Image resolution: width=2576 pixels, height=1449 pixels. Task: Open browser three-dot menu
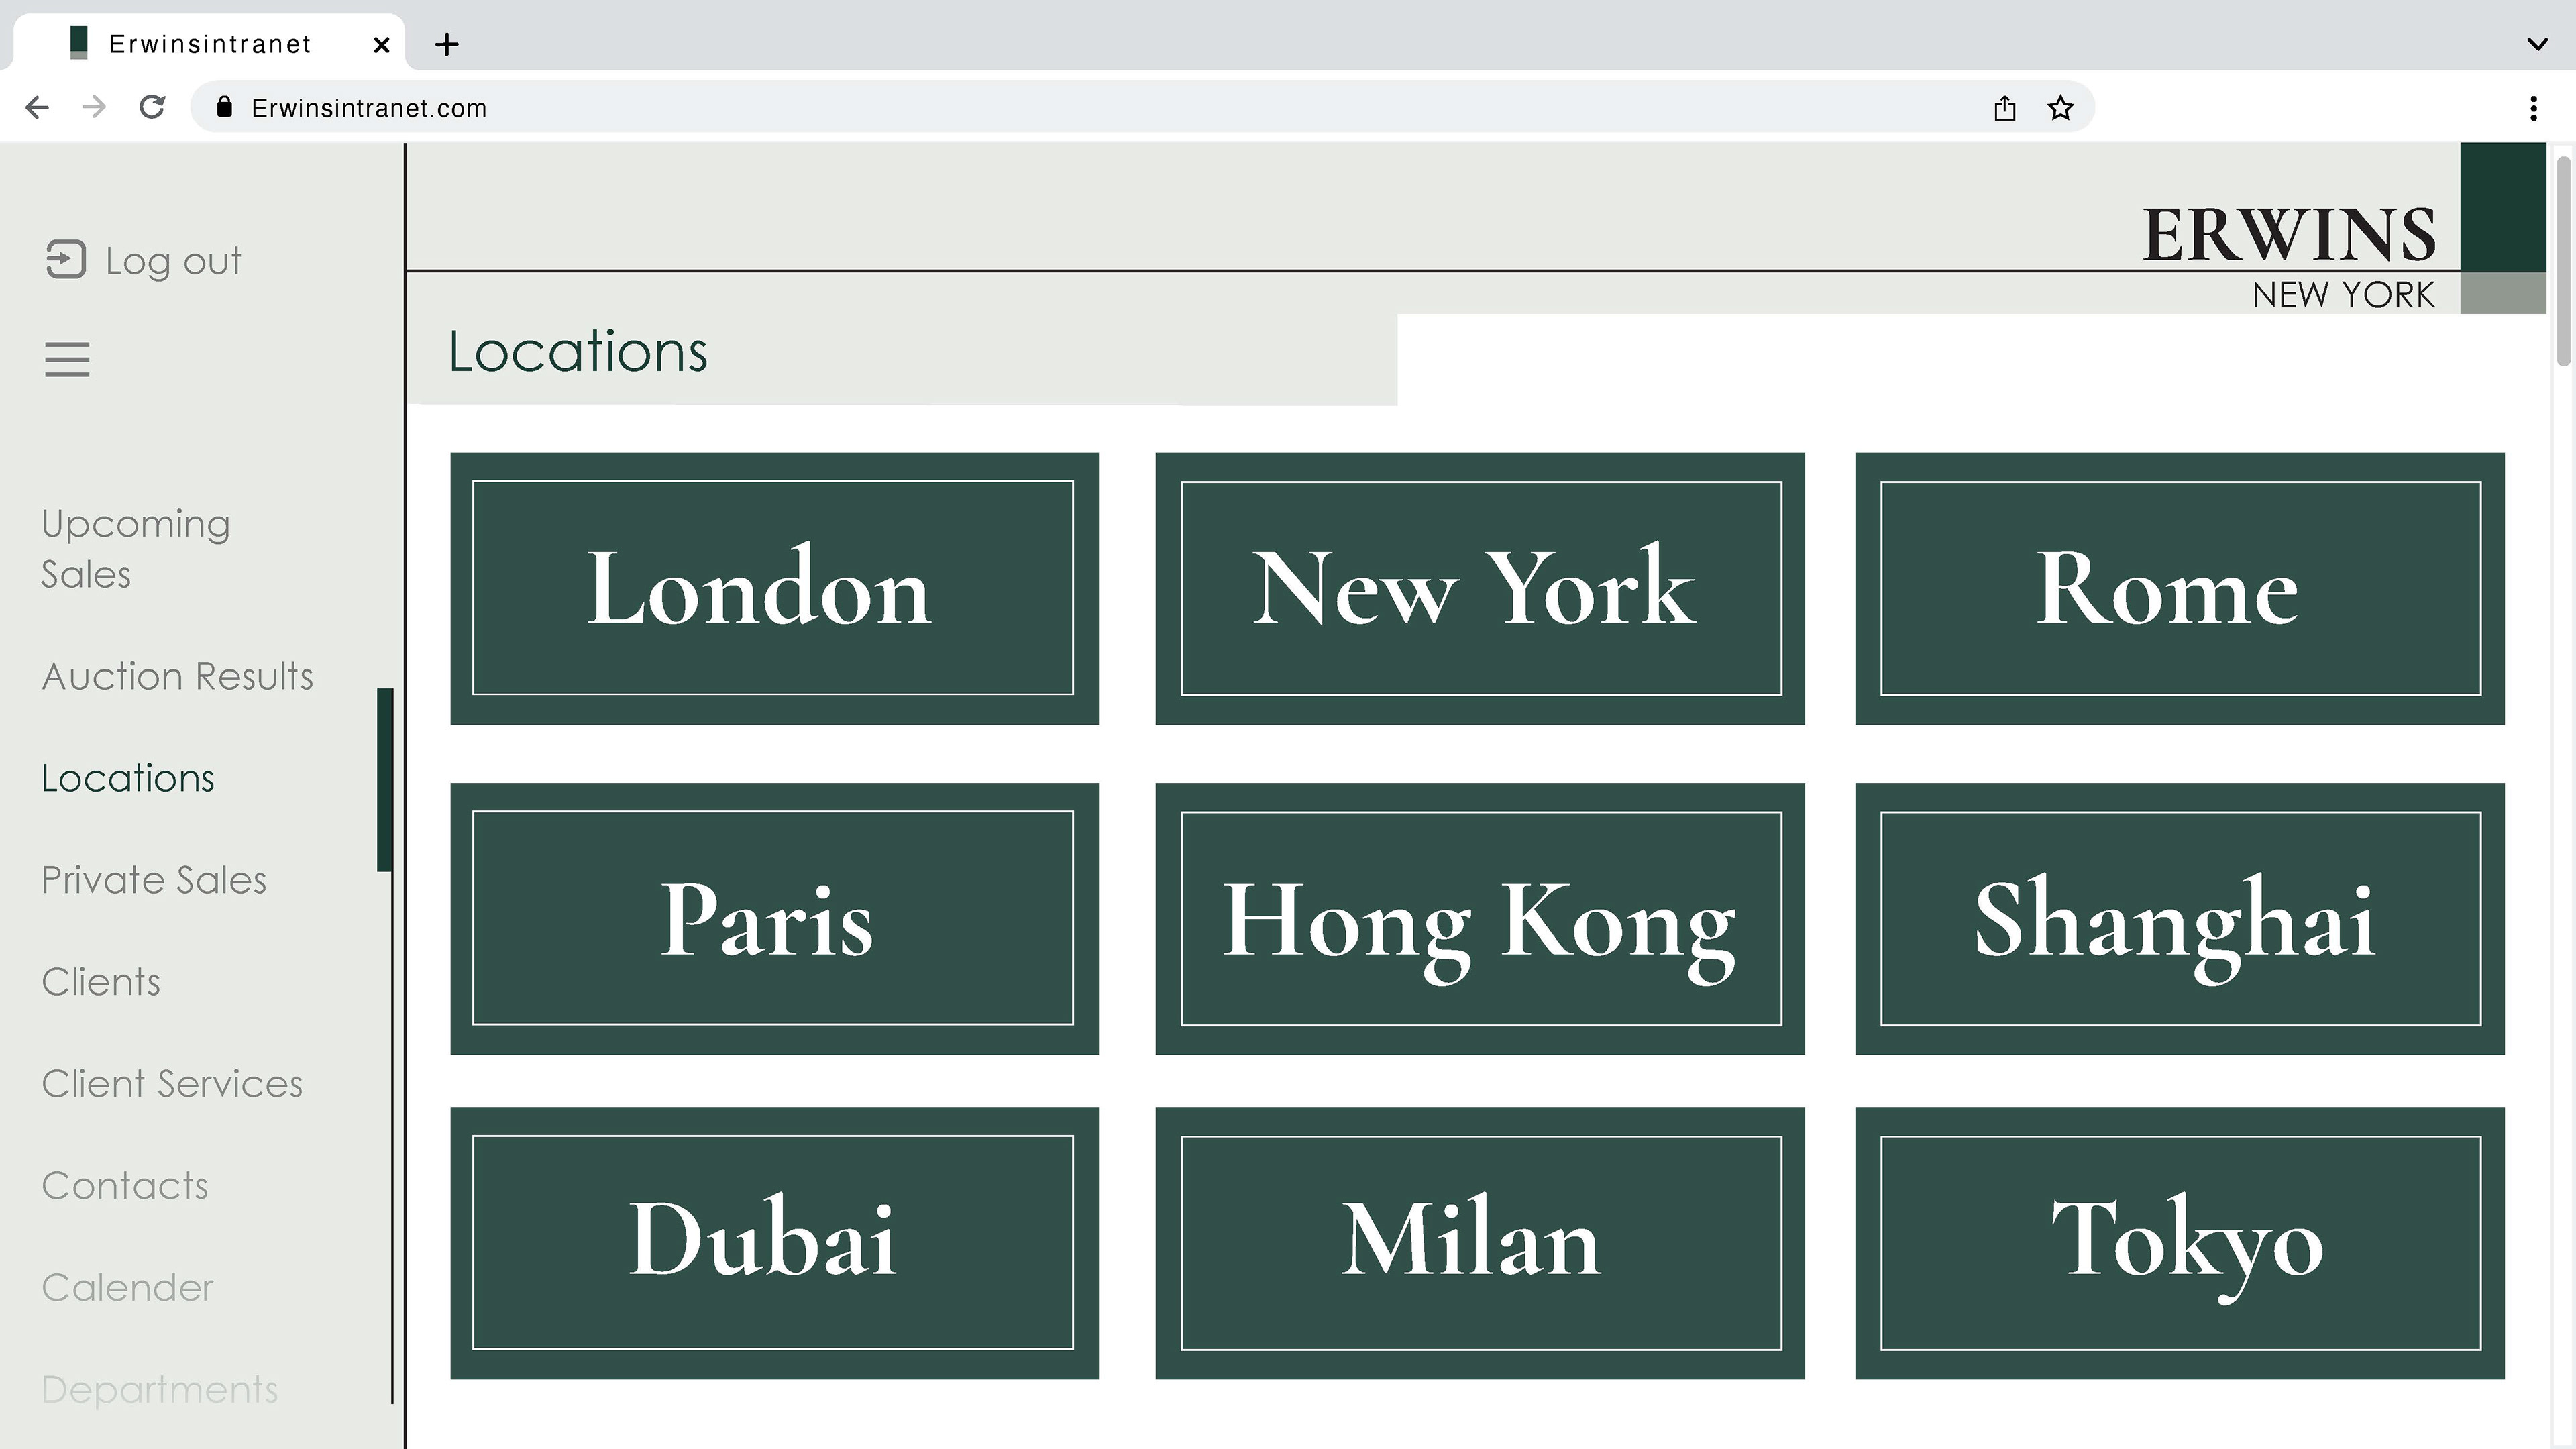point(2533,108)
